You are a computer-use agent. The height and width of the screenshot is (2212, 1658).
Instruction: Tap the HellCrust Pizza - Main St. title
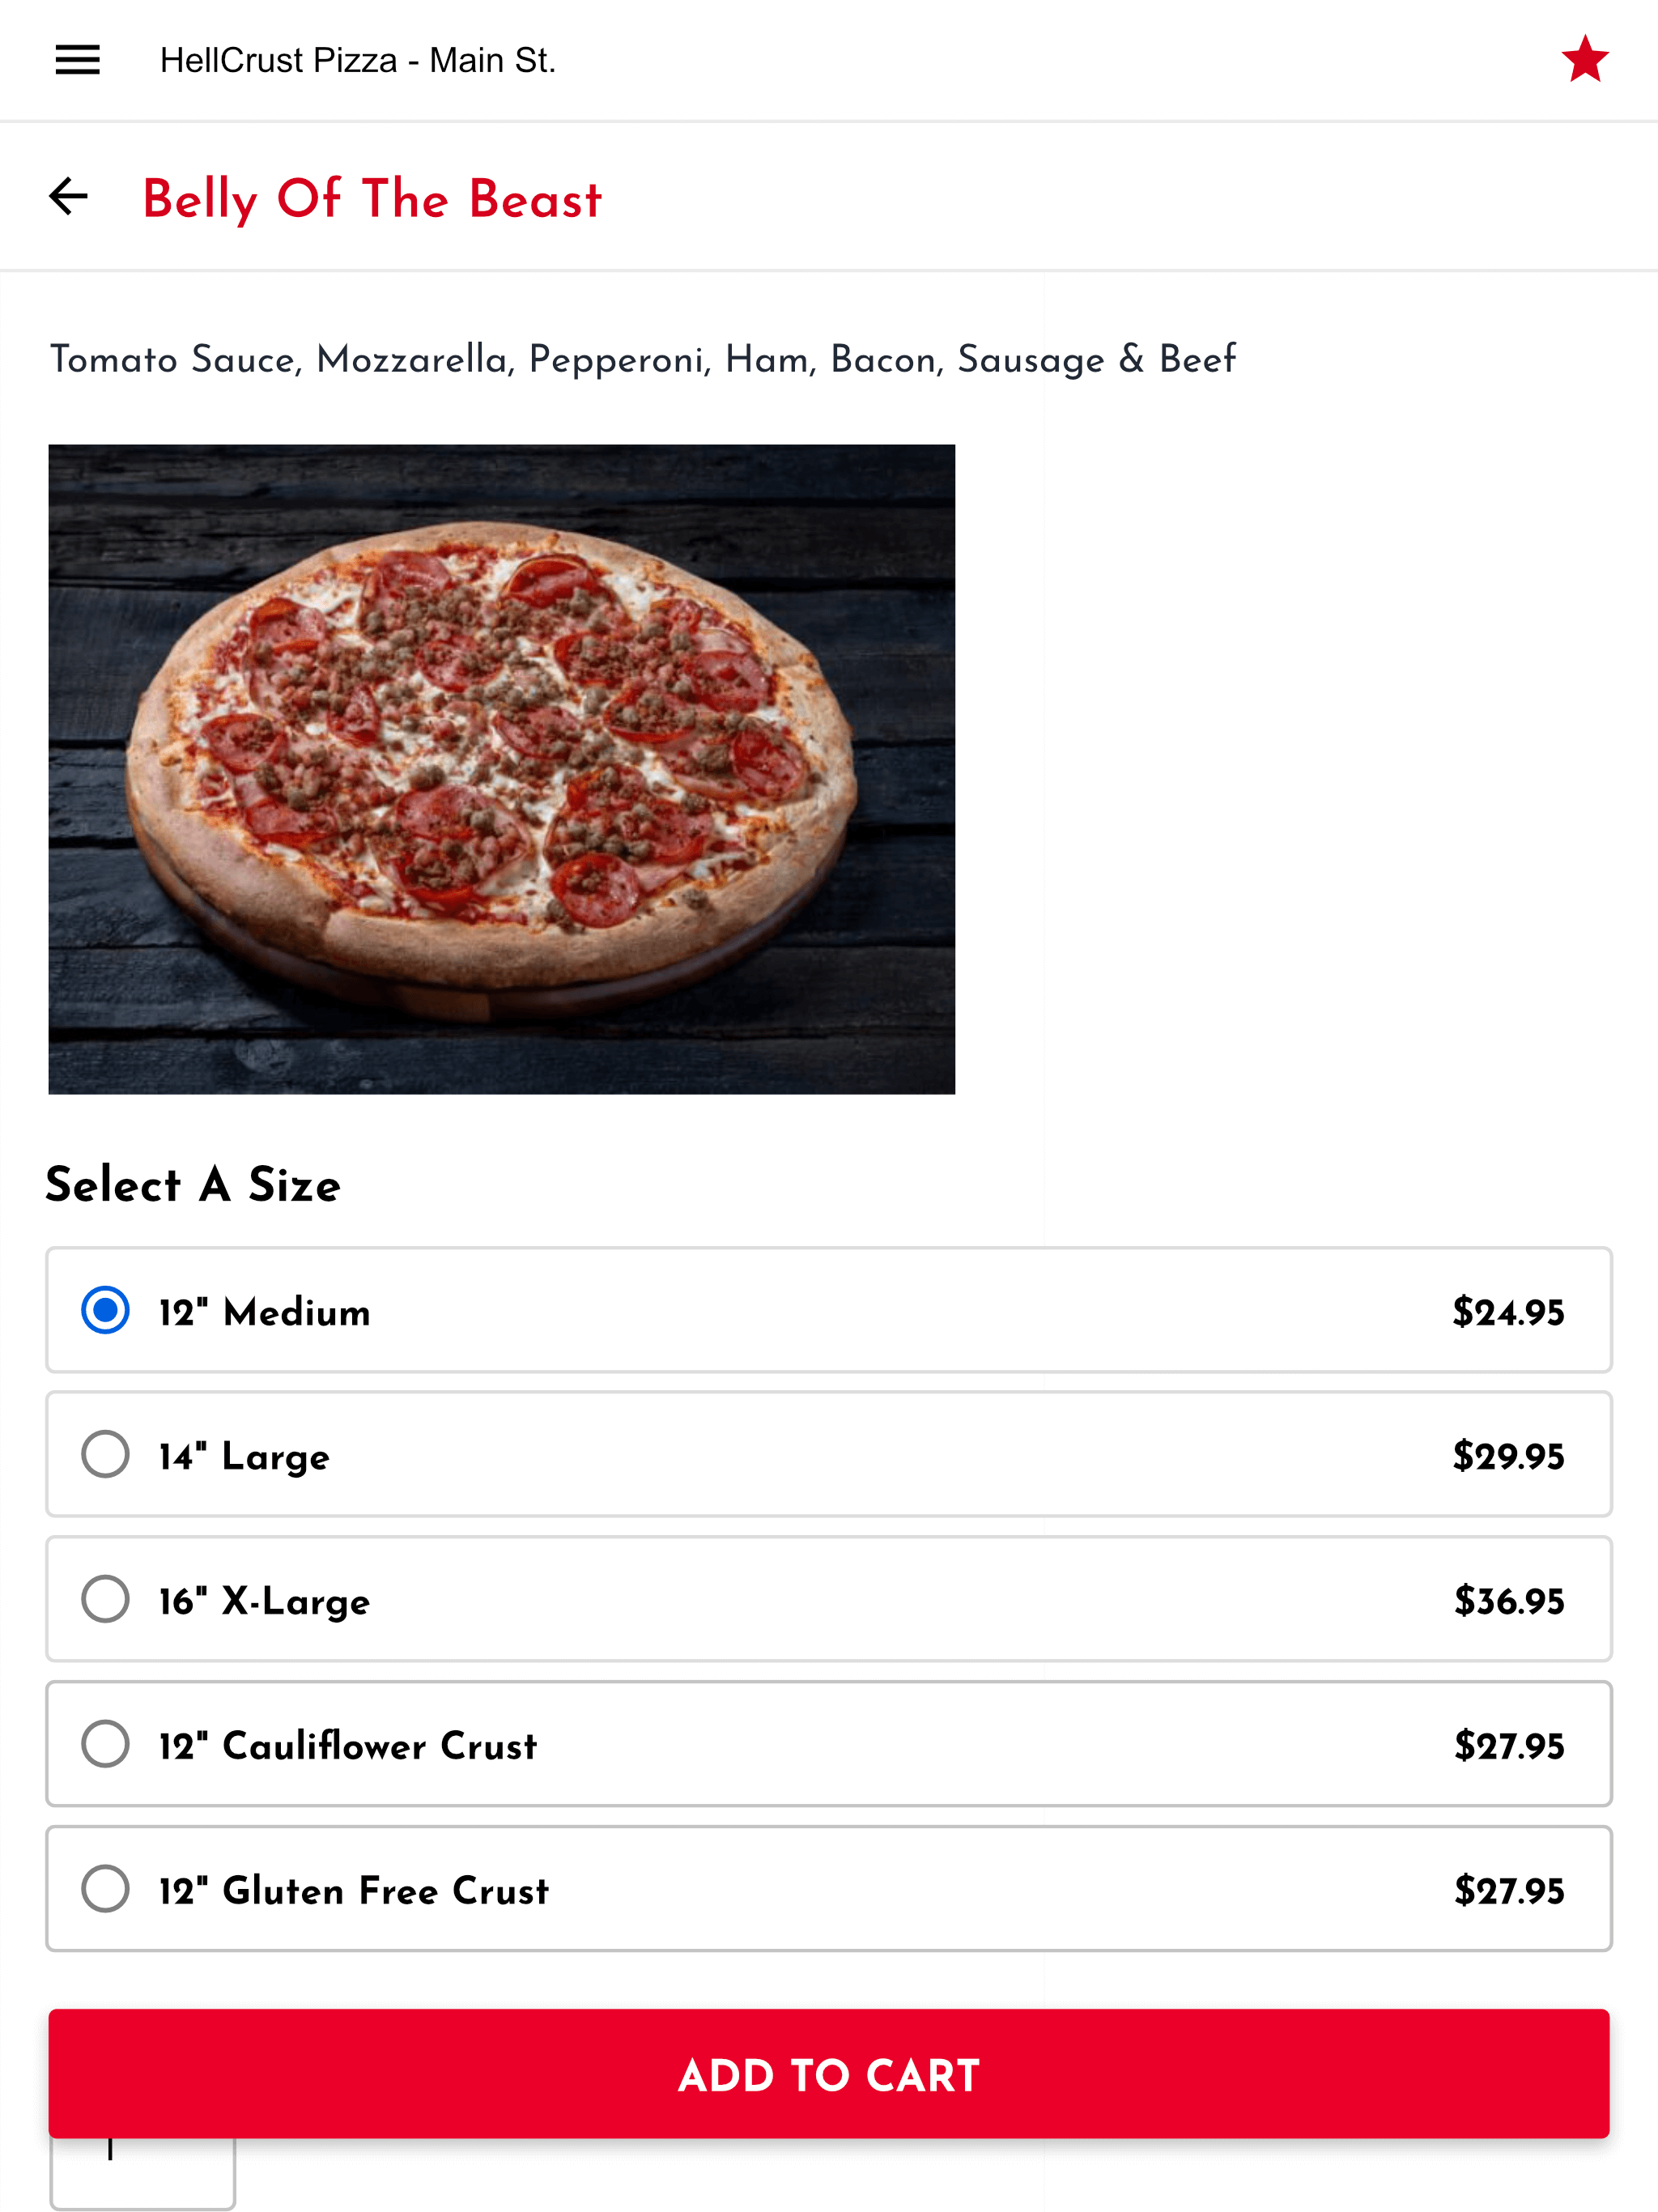[358, 60]
